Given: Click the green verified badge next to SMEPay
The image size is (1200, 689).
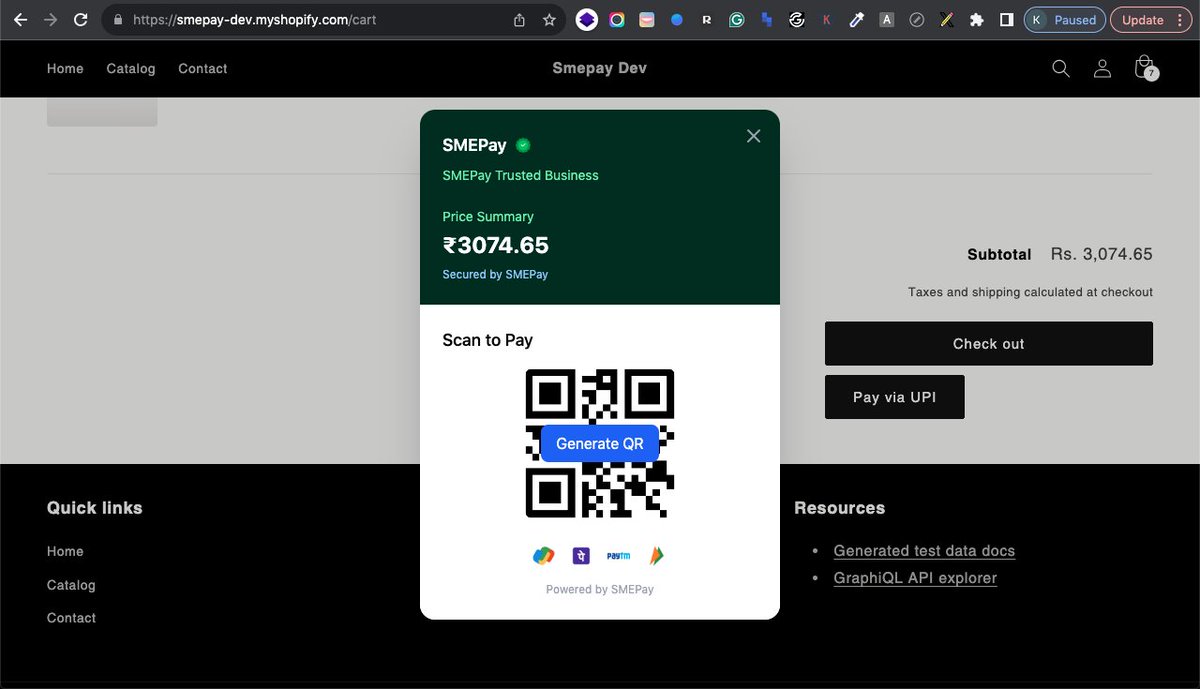Looking at the screenshot, I should [523, 145].
